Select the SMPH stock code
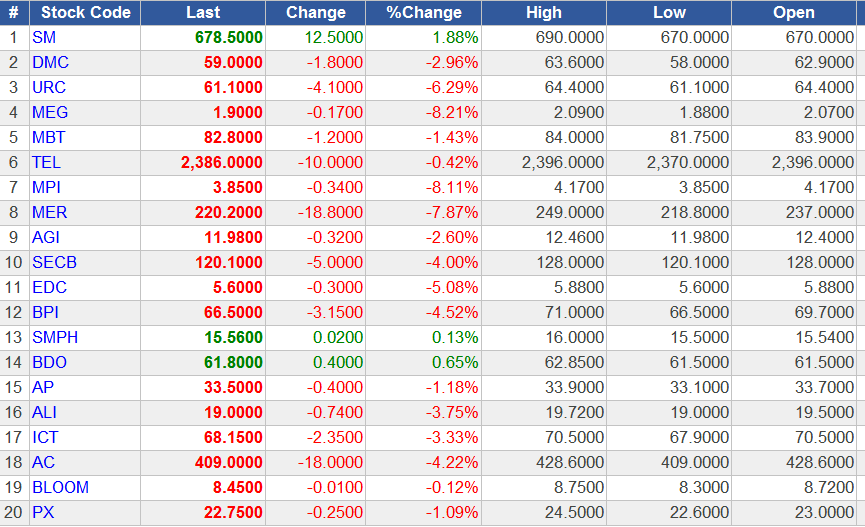The image size is (865, 527). 55,337
